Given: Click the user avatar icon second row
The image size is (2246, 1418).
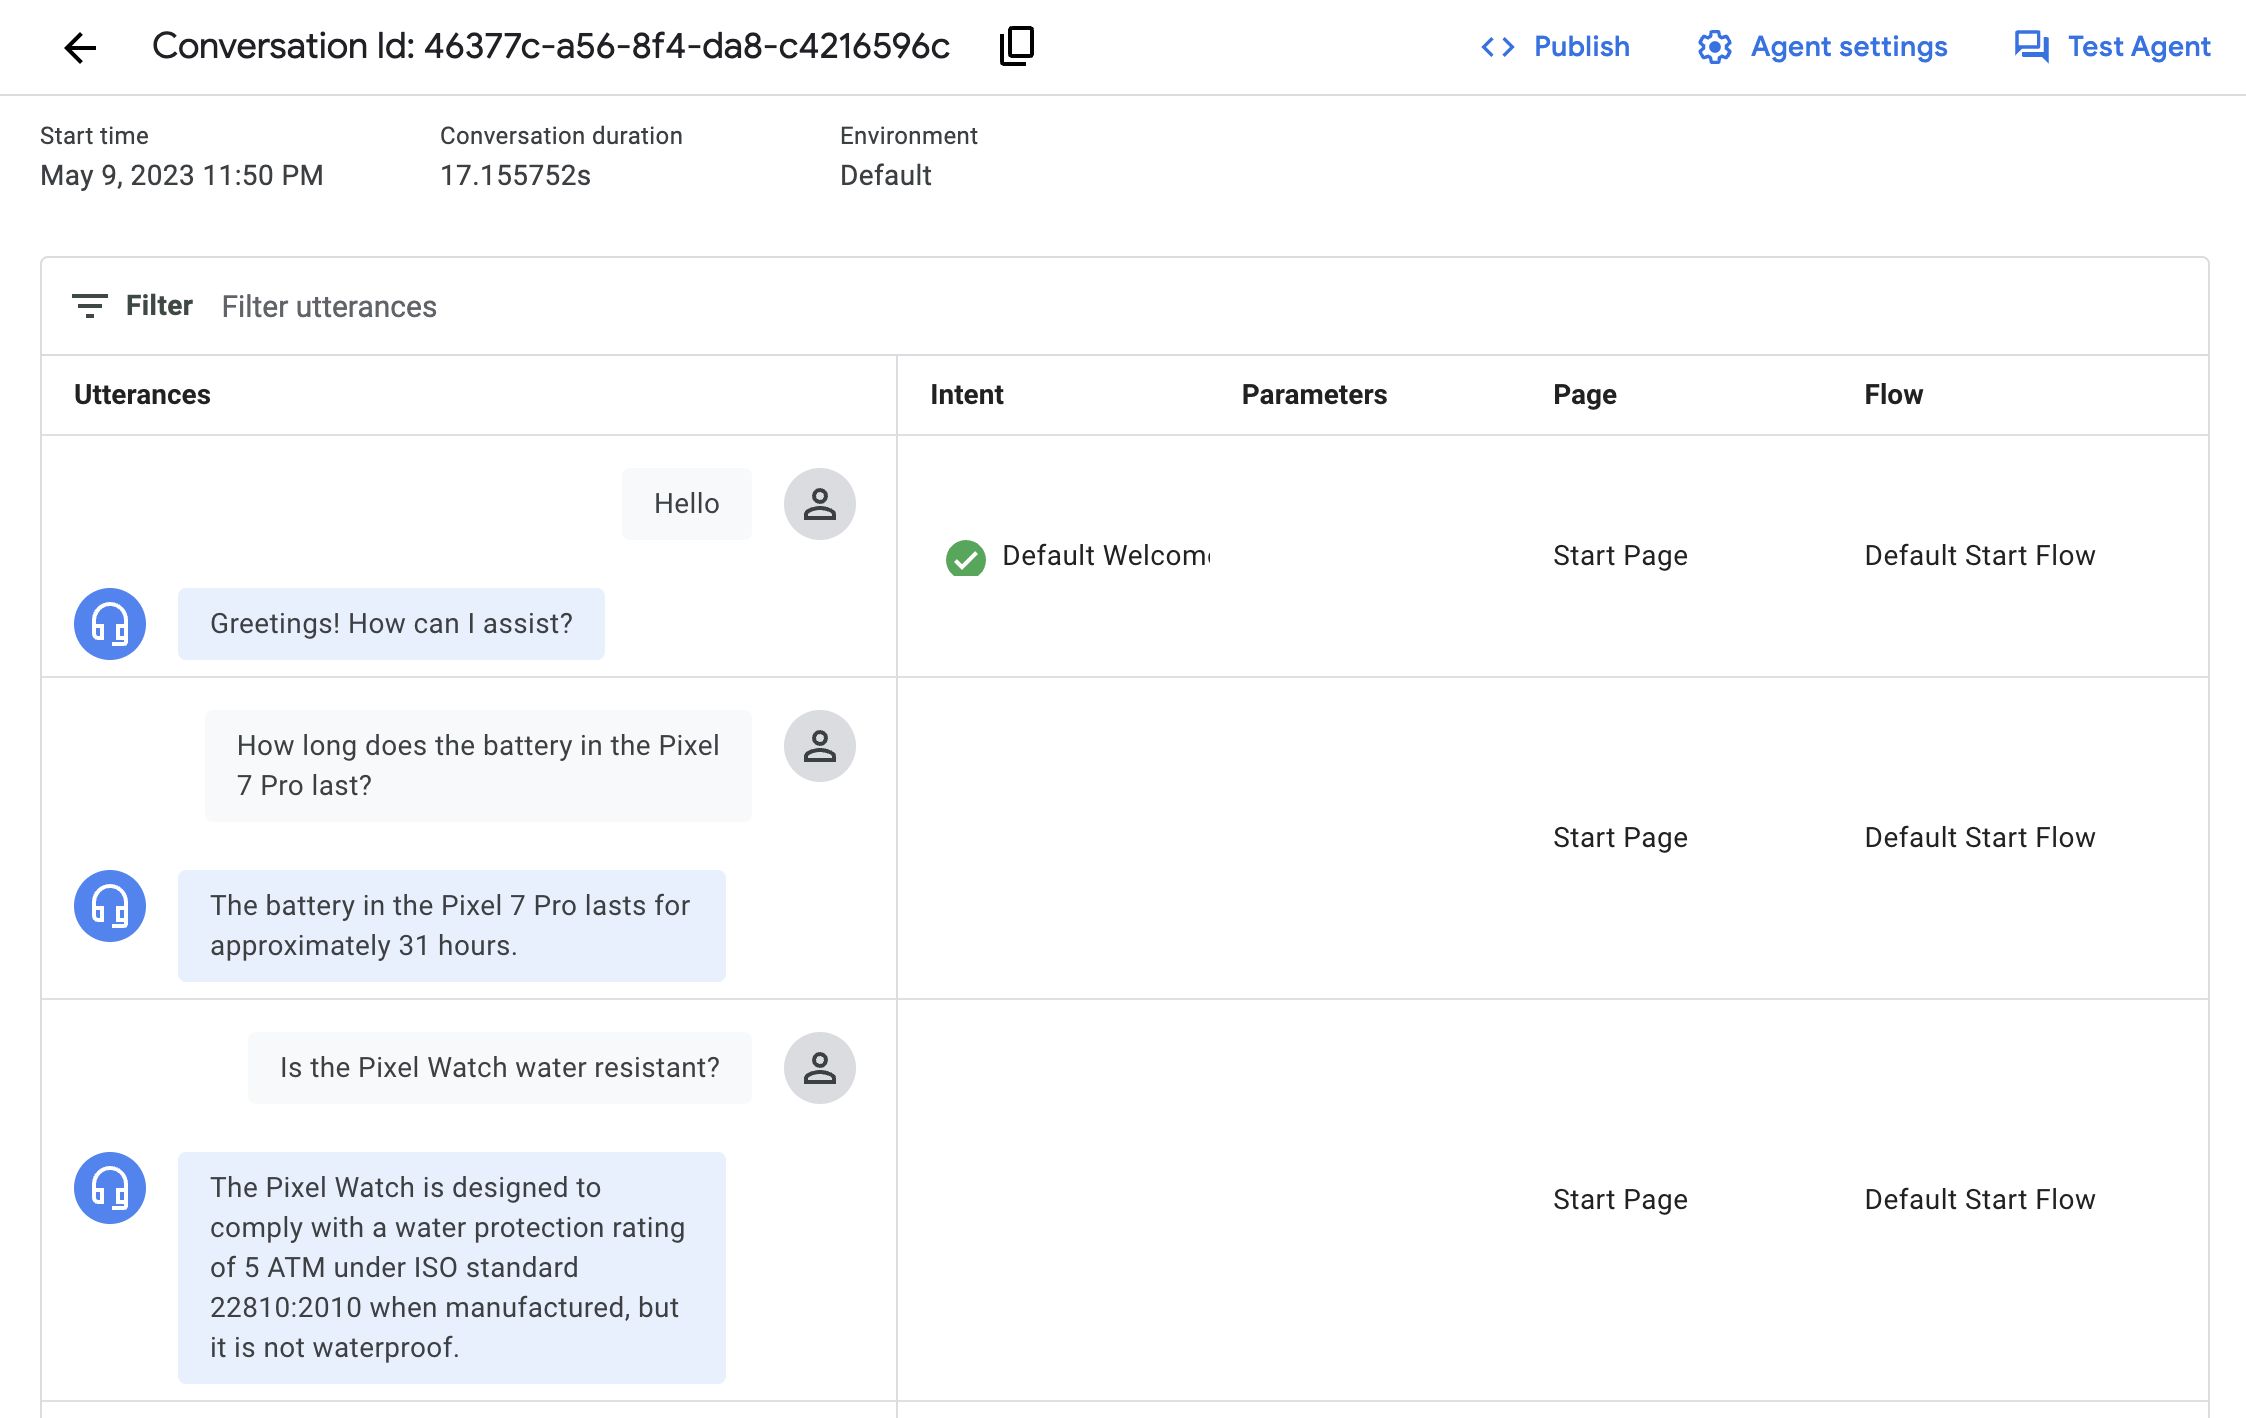Looking at the screenshot, I should click(820, 747).
